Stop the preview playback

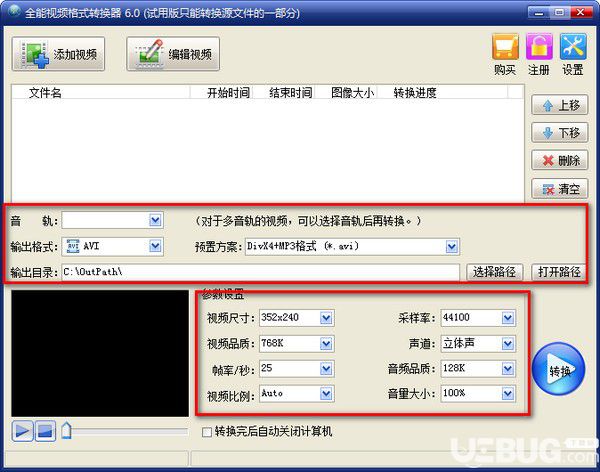(x=45, y=431)
